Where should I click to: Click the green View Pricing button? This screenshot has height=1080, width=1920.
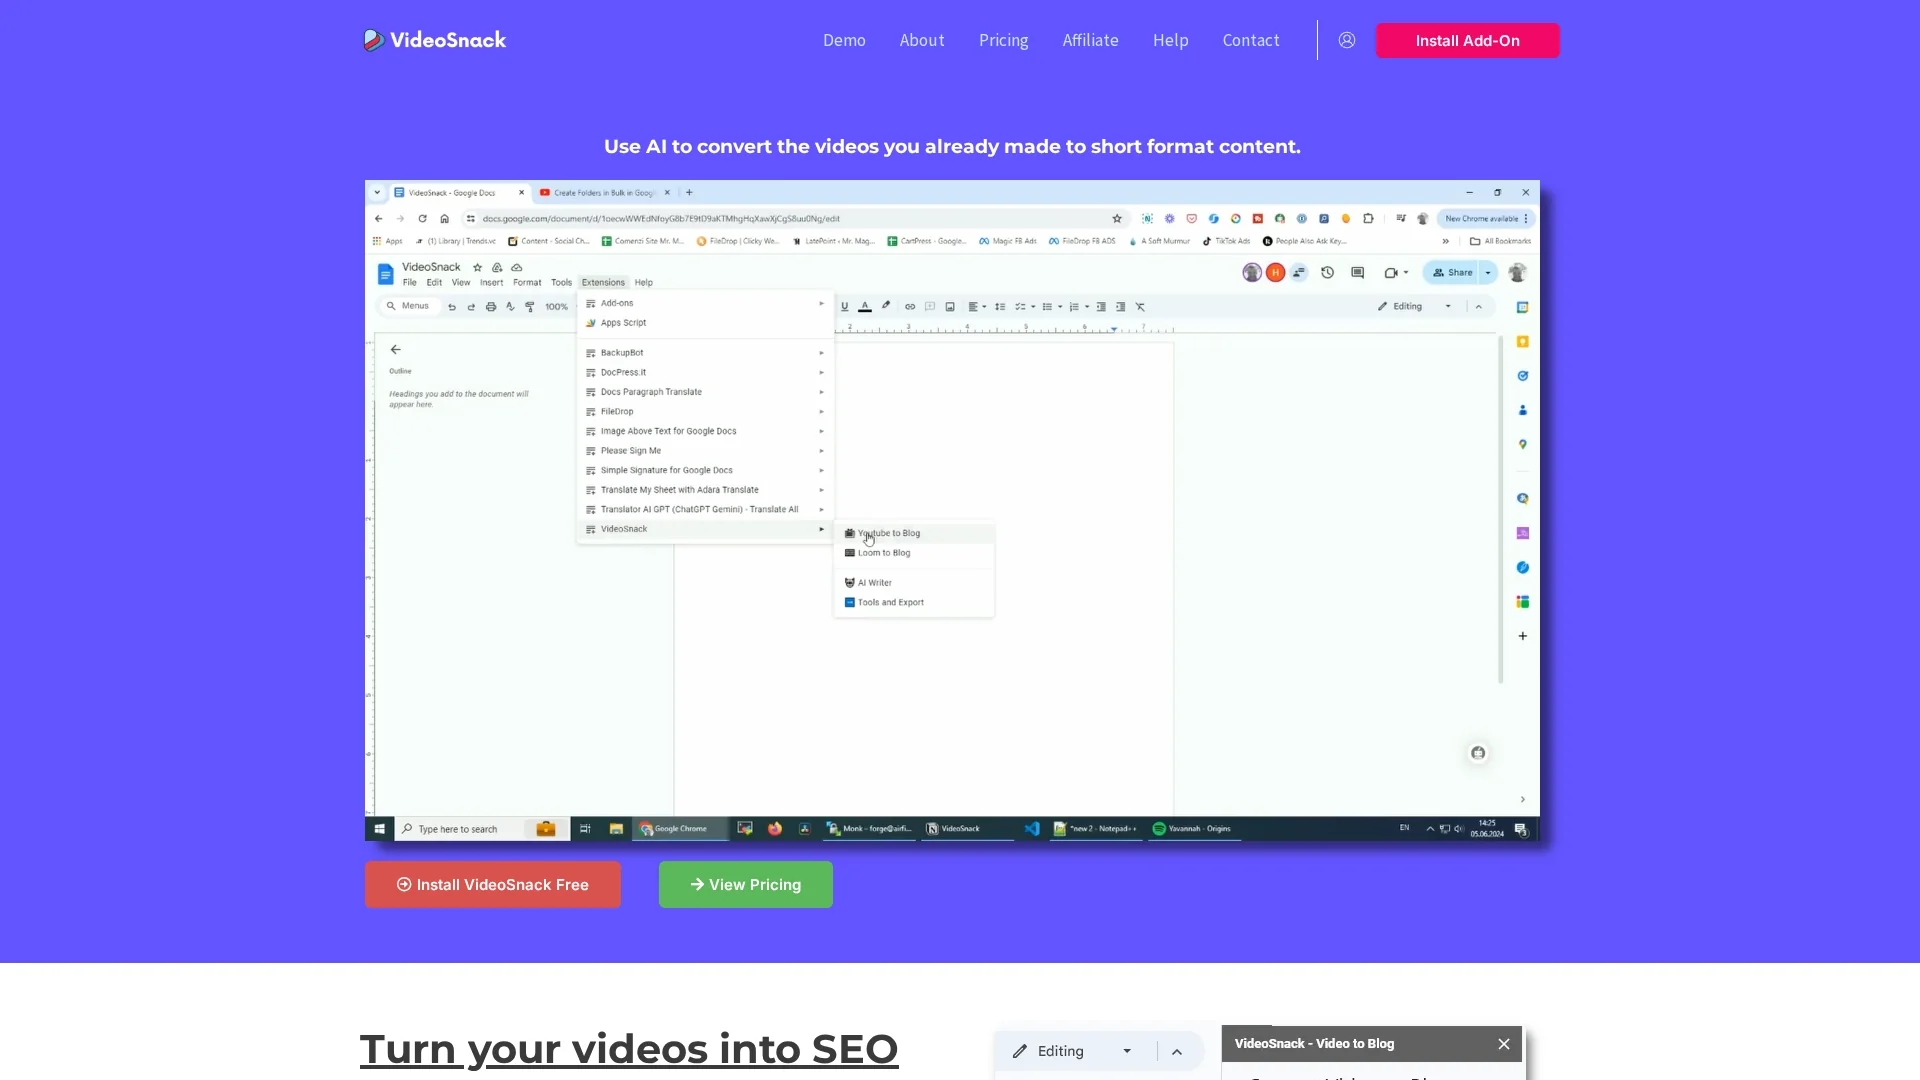point(745,884)
